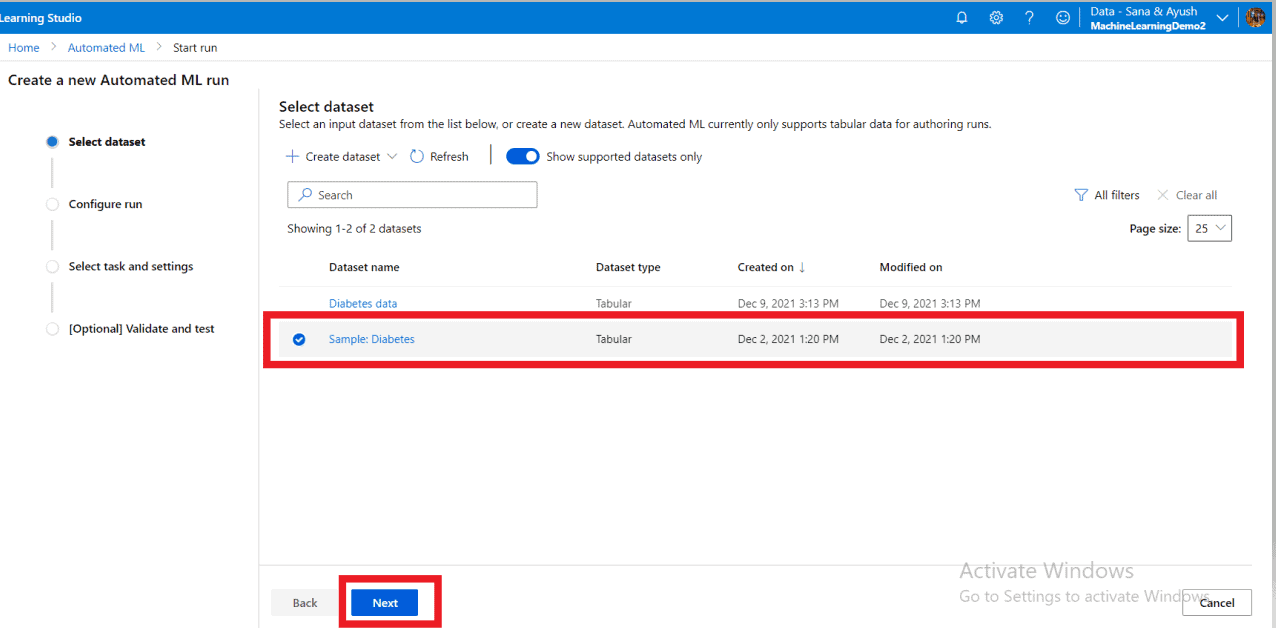Click the All filters label
This screenshot has height=628, width=1276.
(1117, 195)
